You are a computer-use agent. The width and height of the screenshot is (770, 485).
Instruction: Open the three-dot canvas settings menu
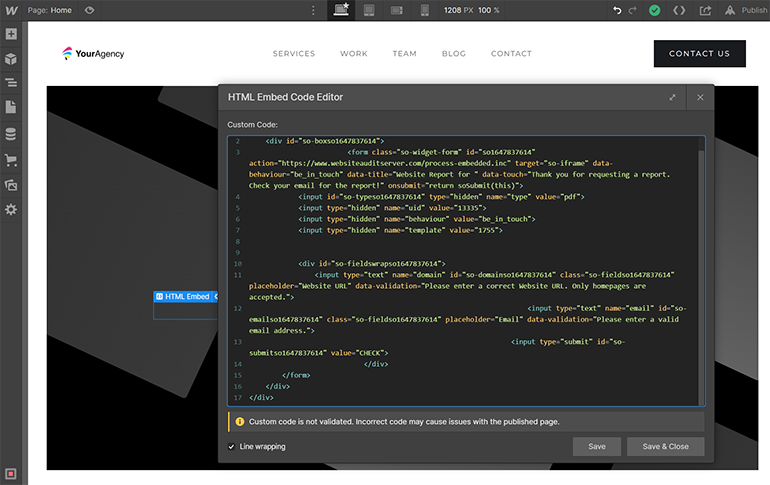(313, 10)
